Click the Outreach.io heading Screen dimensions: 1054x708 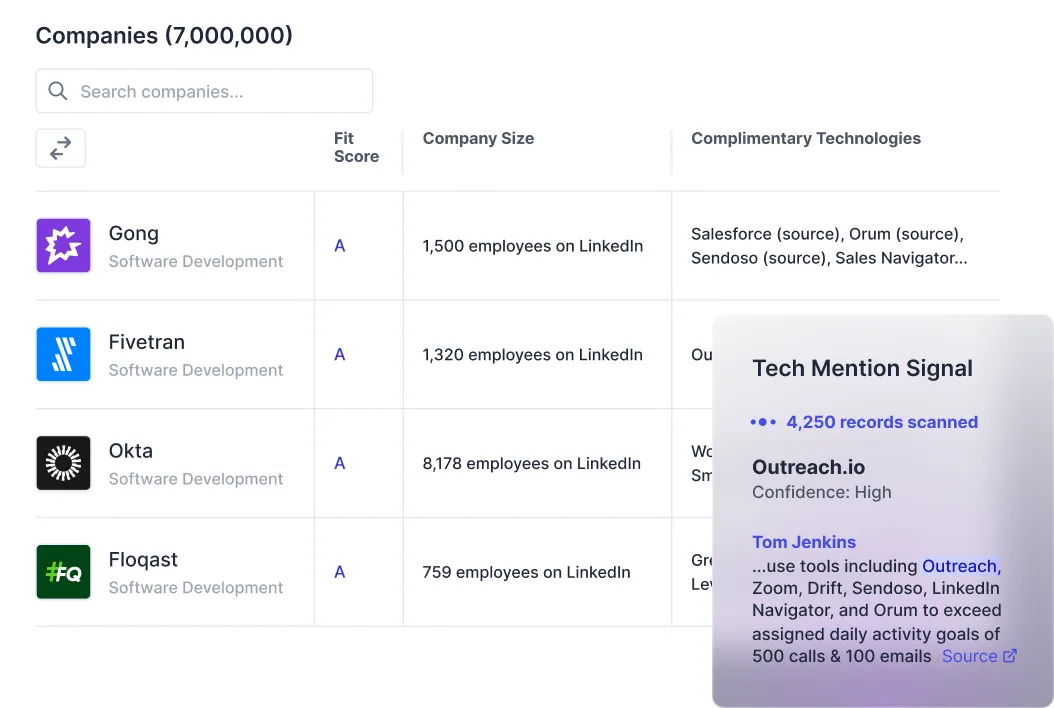click(x=809, y=467)
